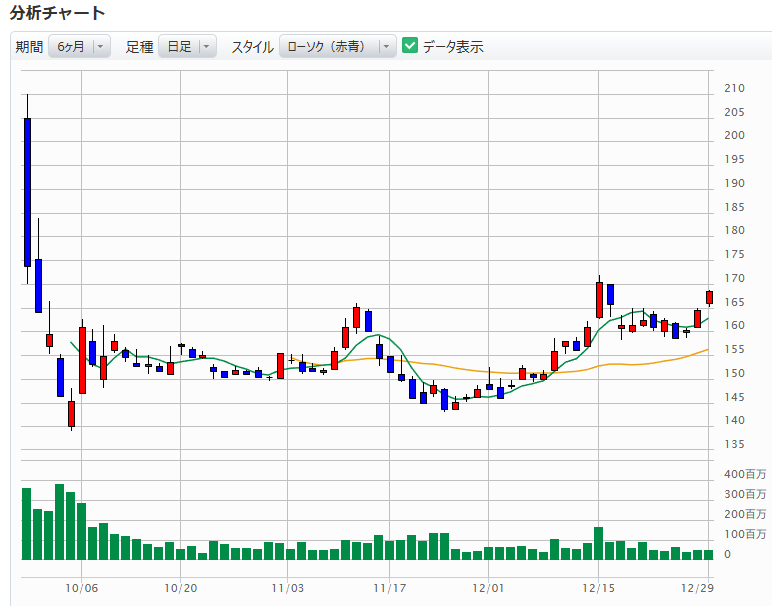This screenshot has height=606, width=772.
Task: Uncheck the データ表示 checkbox
Action: [x=410, y=46]
